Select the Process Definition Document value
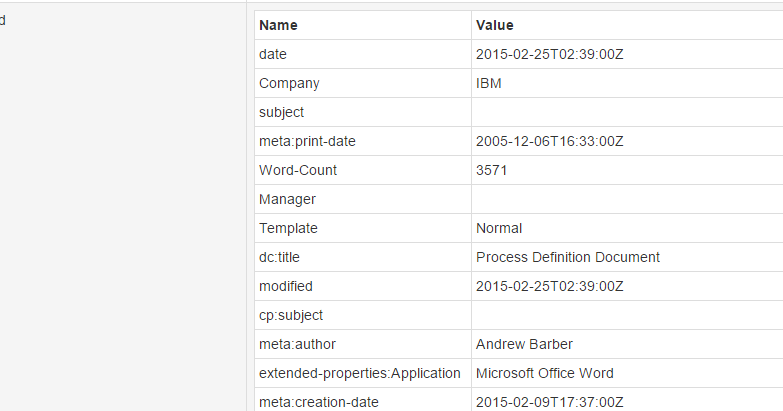Image resolution: width=783 pixels, height=411 pixels. [567, 258]
